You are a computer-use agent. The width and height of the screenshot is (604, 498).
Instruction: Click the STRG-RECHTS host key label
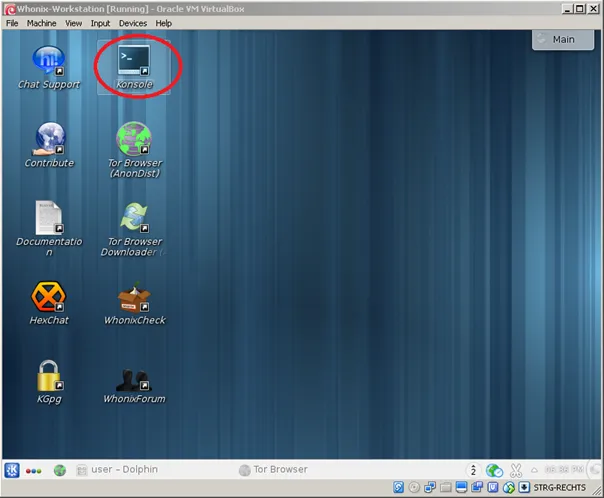pyautogui.click(x=559, y=488)
